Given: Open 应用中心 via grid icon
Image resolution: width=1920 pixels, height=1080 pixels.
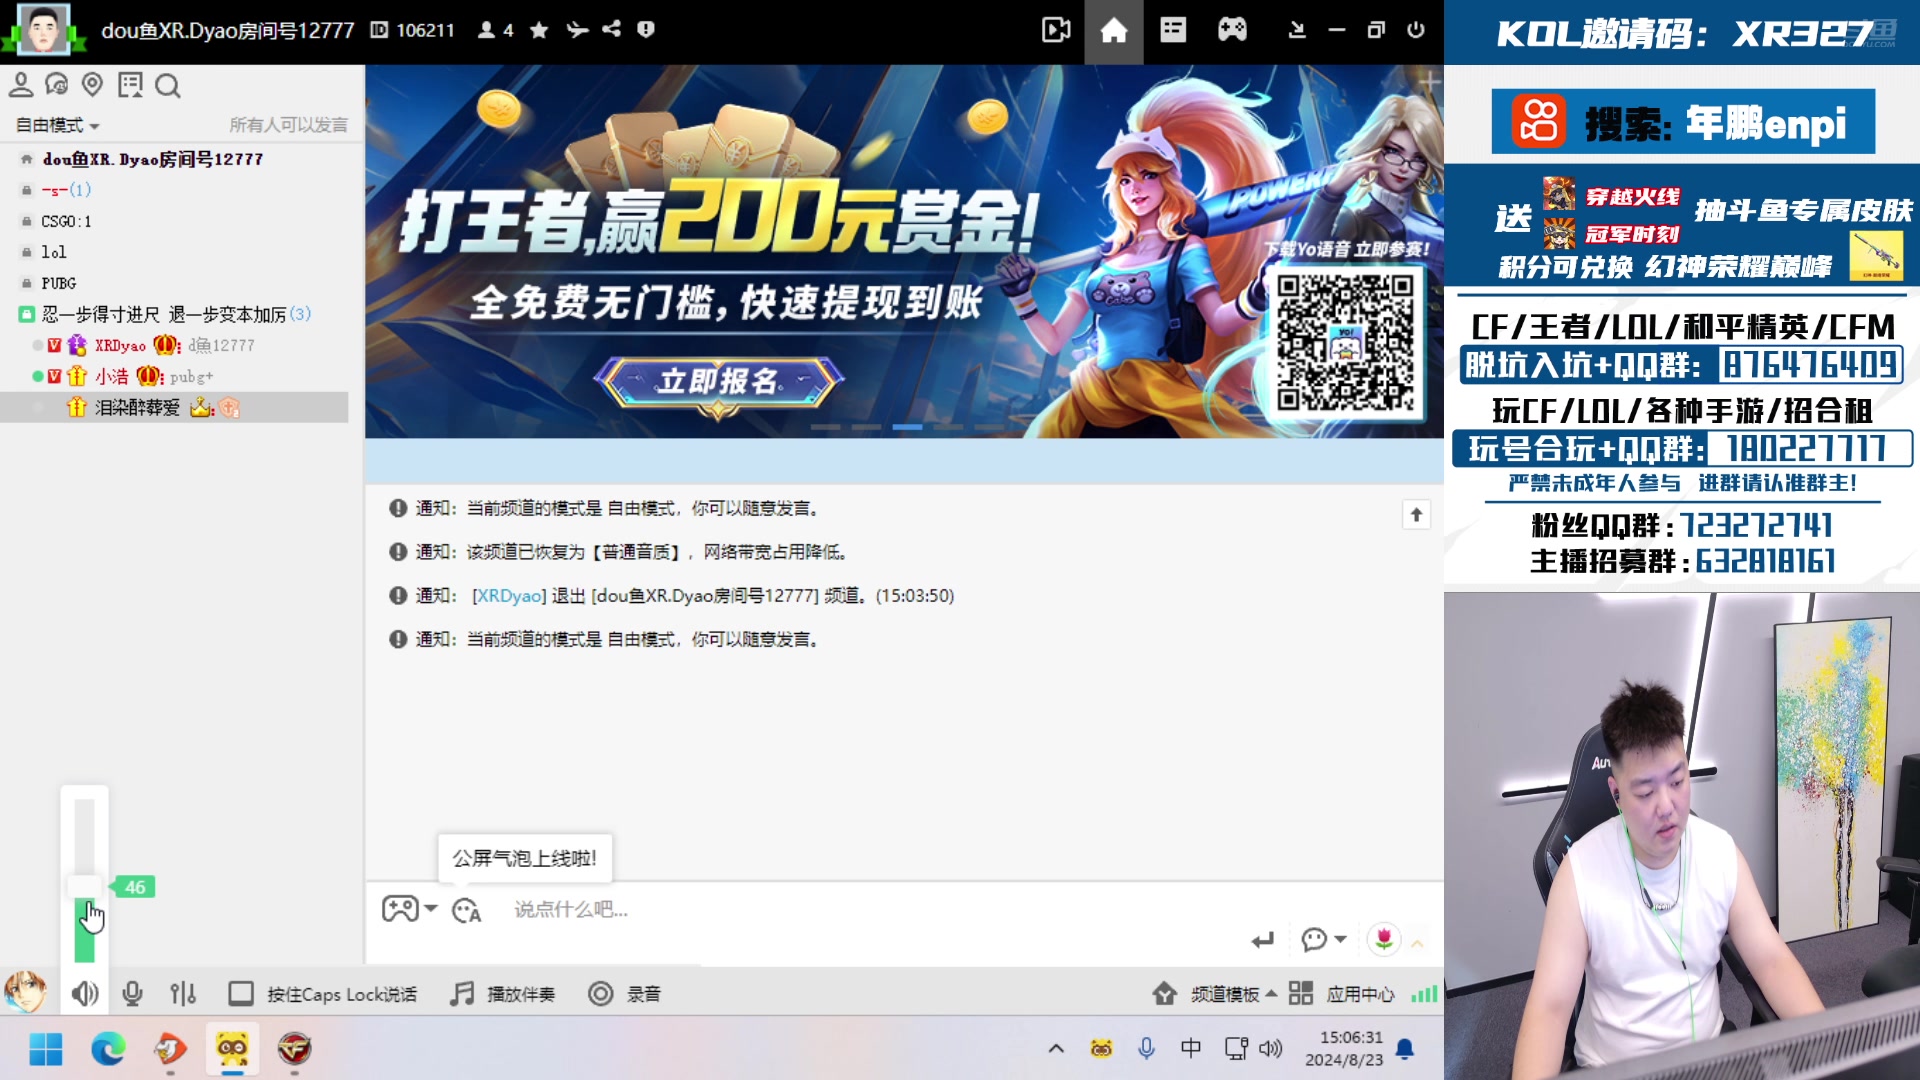Looking at the screenshot, I should pyautogui.click(x=1301, y=993).
